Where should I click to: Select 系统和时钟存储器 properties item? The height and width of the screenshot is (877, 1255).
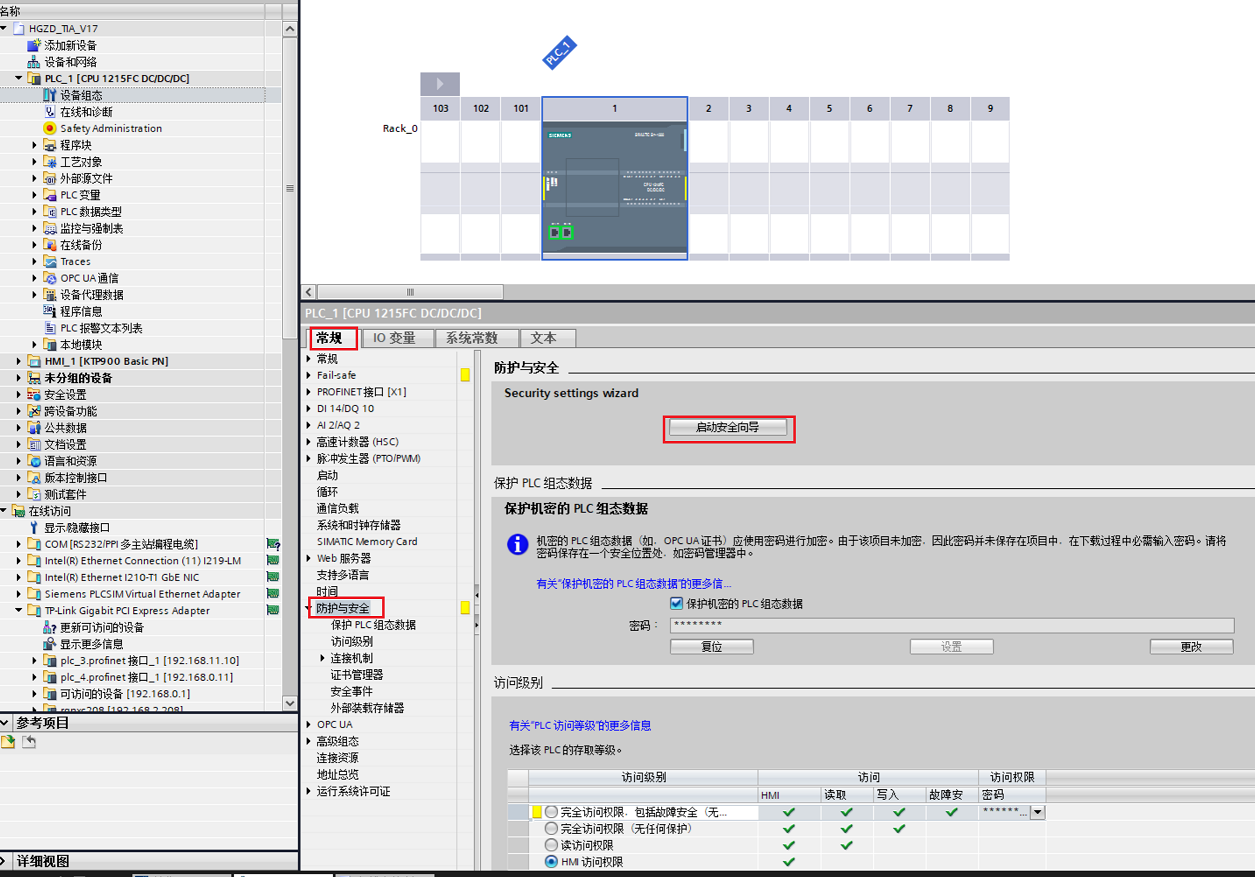click(x=359, y=525)
